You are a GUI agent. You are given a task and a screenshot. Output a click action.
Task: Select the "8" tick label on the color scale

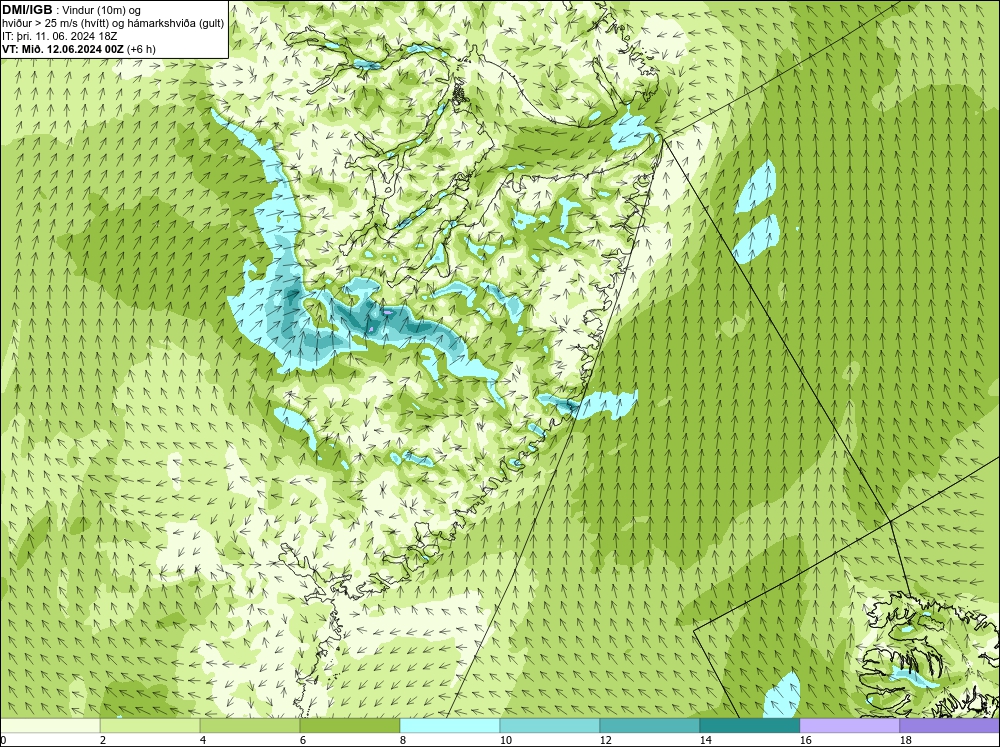(x=404, y=740)
